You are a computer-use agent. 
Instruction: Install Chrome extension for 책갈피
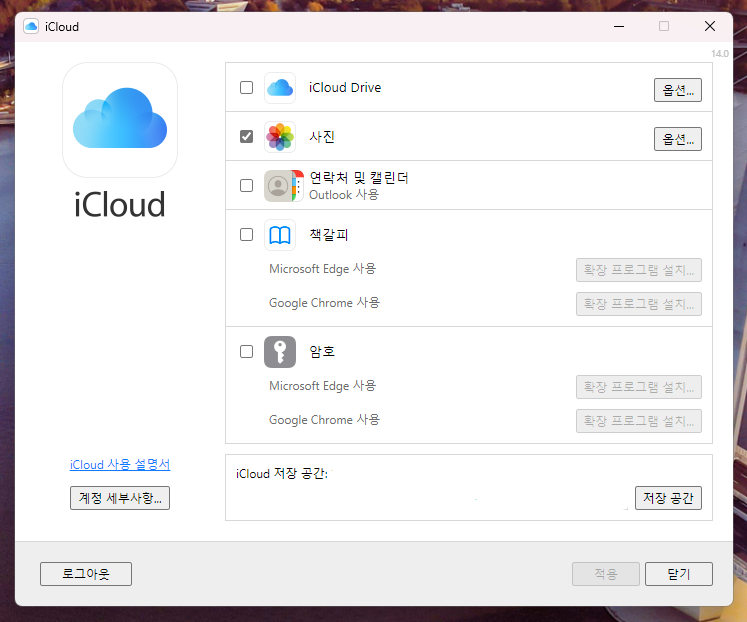(x=638, y=304)
